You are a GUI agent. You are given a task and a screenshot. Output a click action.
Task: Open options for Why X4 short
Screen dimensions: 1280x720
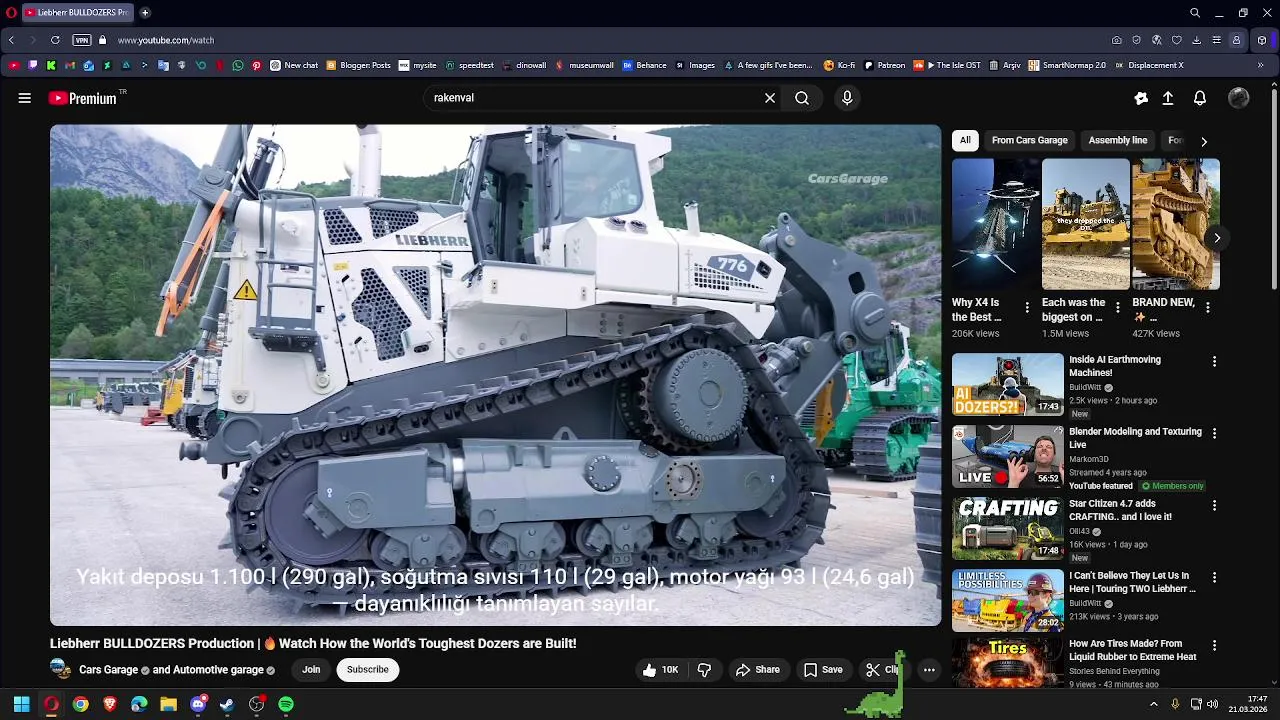pos(1027,308)
